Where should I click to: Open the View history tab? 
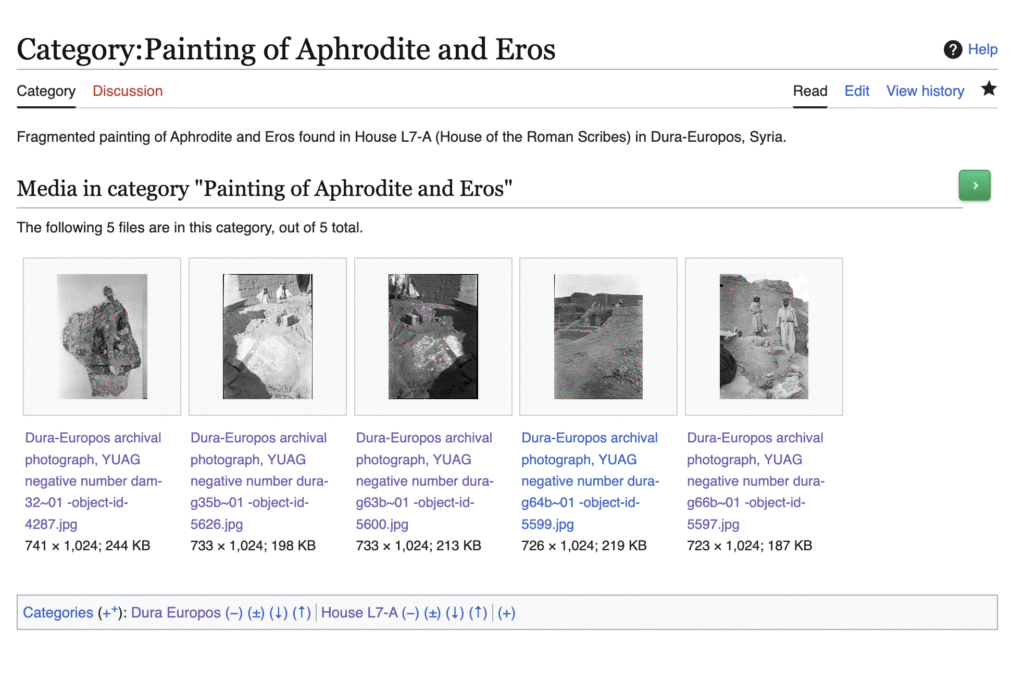[x=925, y=91]
